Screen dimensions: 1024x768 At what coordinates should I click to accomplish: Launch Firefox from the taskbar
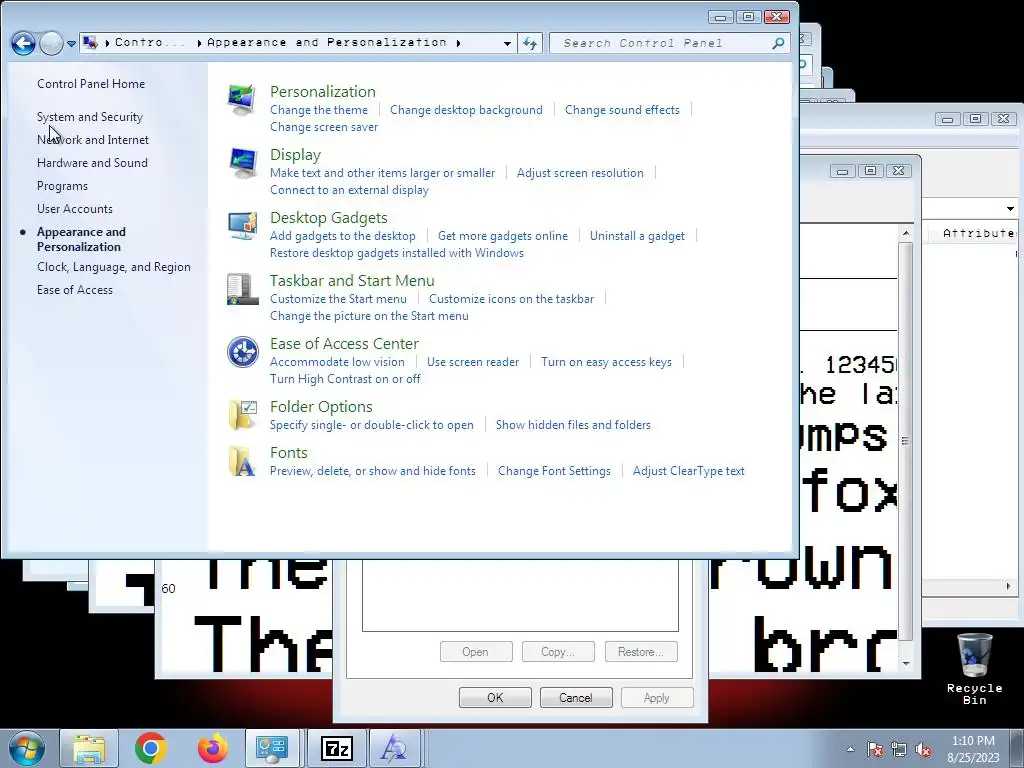tap(213, 748)
